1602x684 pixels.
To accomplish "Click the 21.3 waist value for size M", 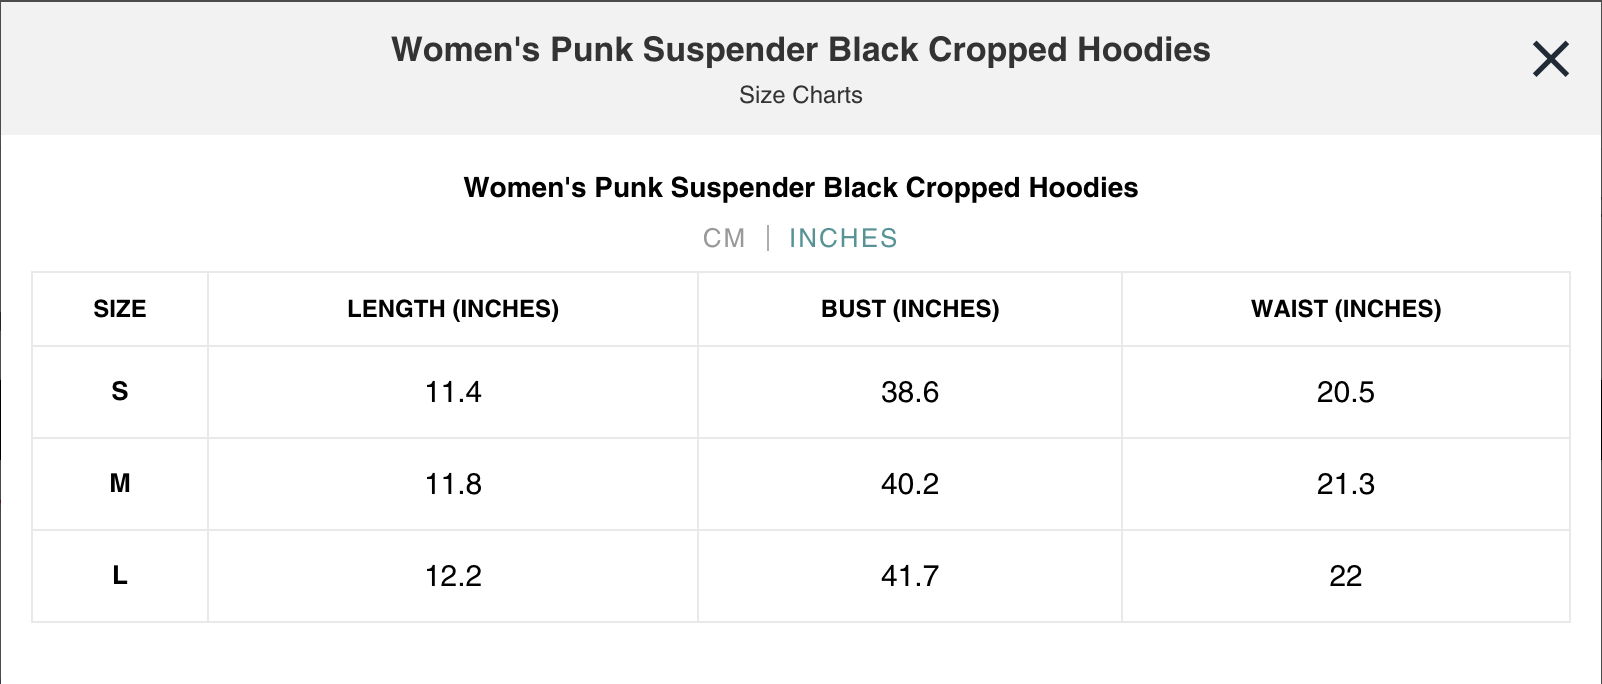I will click(1345, 484).
